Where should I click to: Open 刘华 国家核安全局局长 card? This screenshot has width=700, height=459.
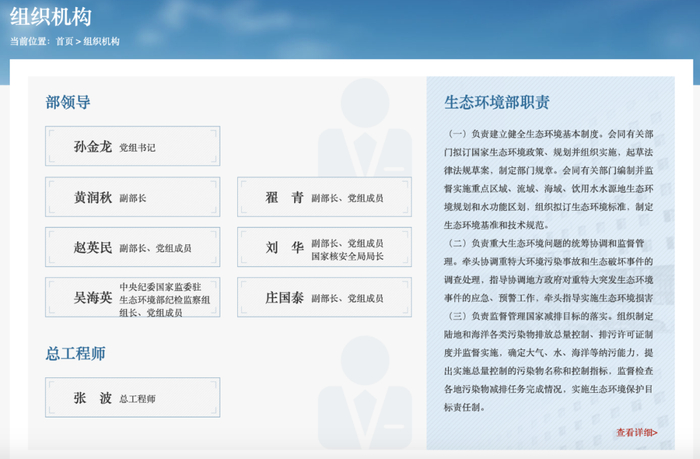[x=325, y=247]
